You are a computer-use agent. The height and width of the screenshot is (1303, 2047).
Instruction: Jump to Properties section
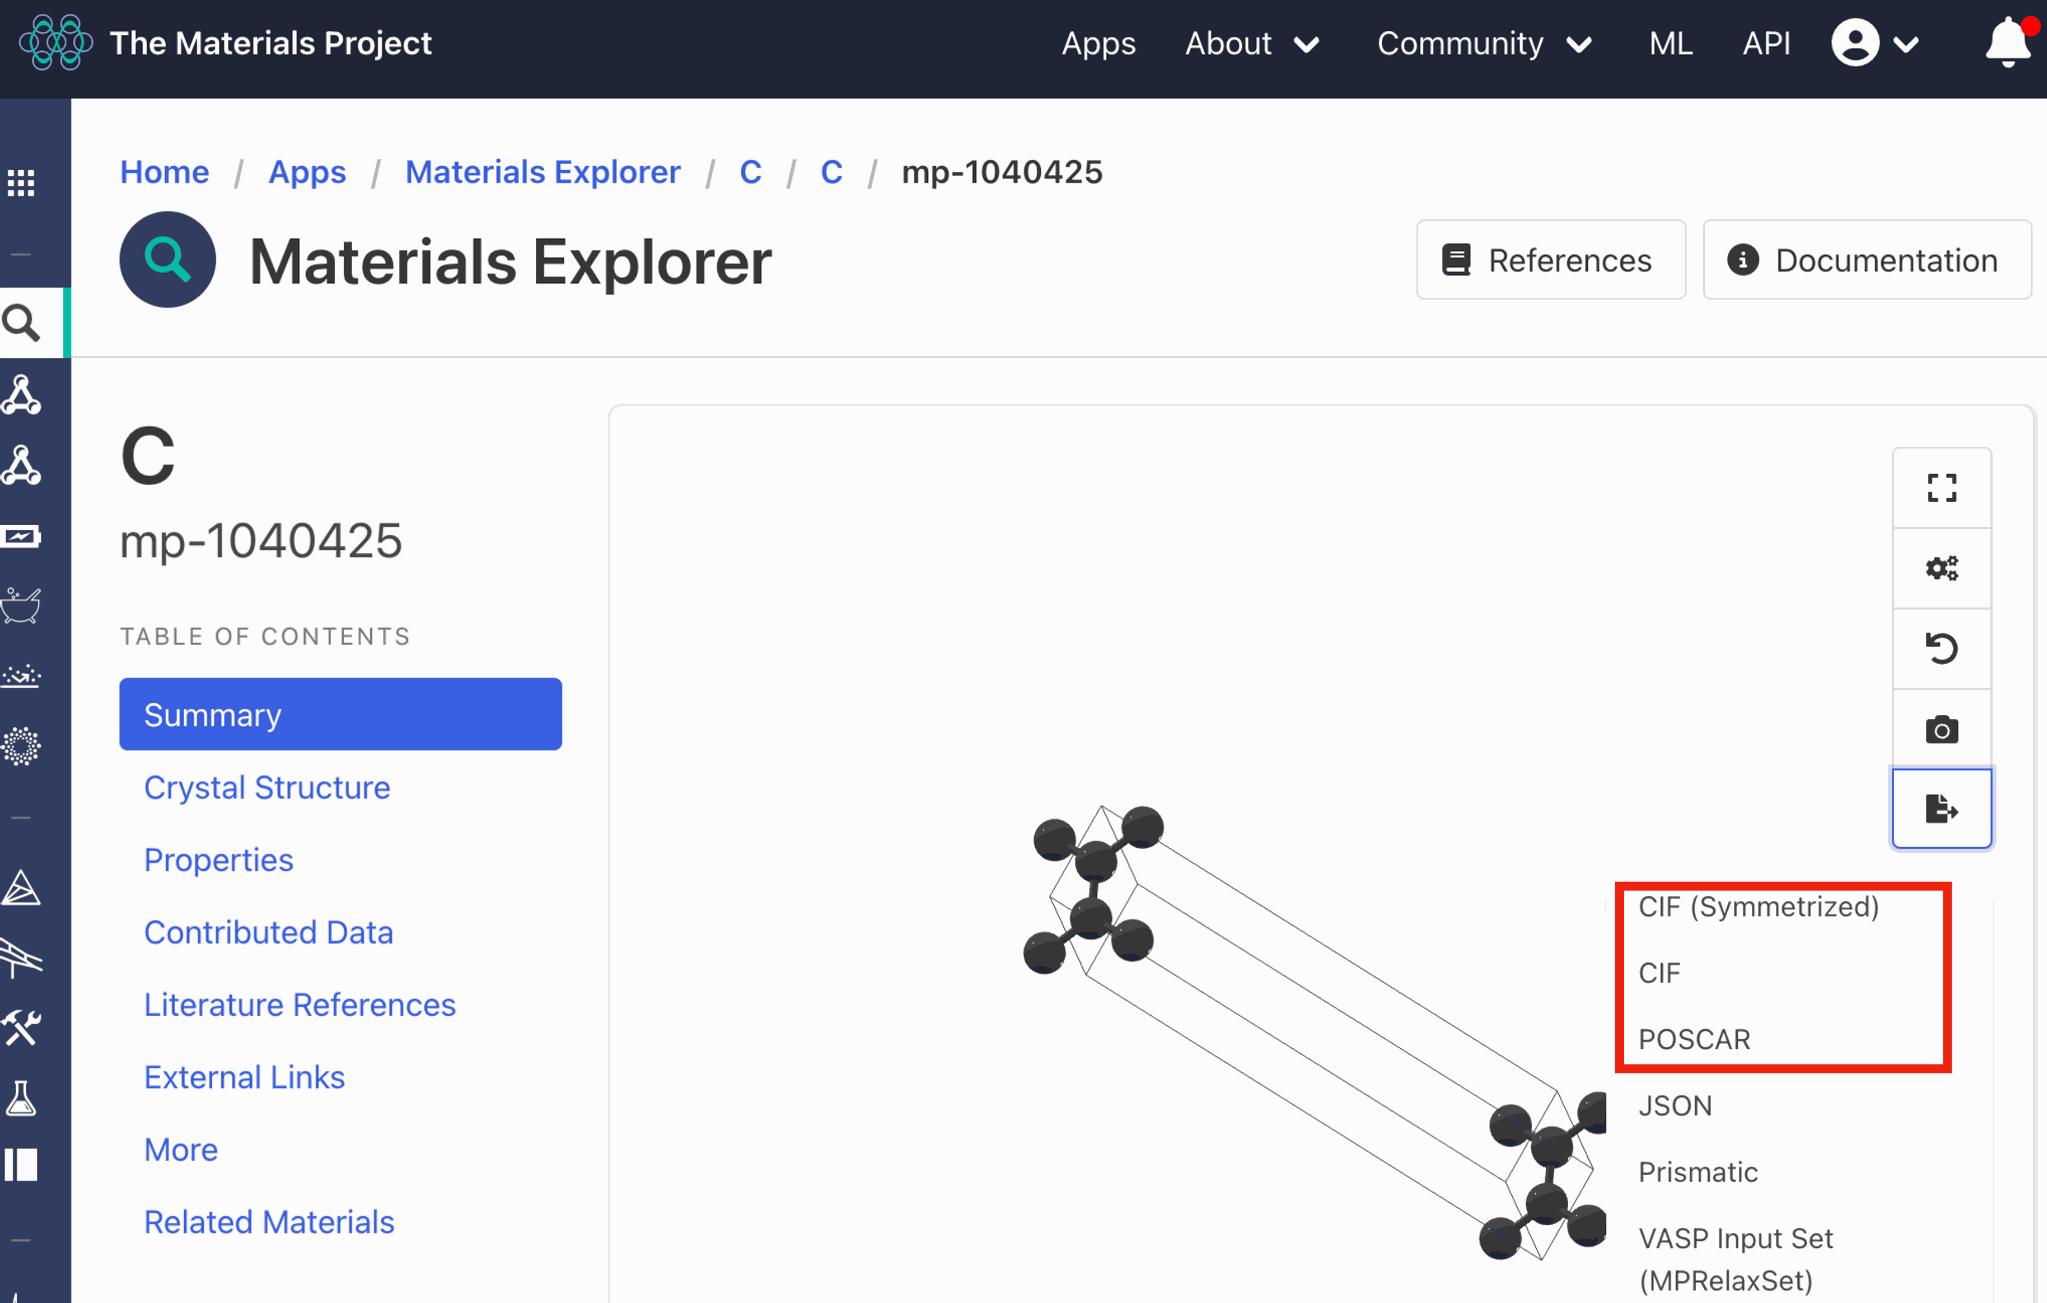point(219,860)
